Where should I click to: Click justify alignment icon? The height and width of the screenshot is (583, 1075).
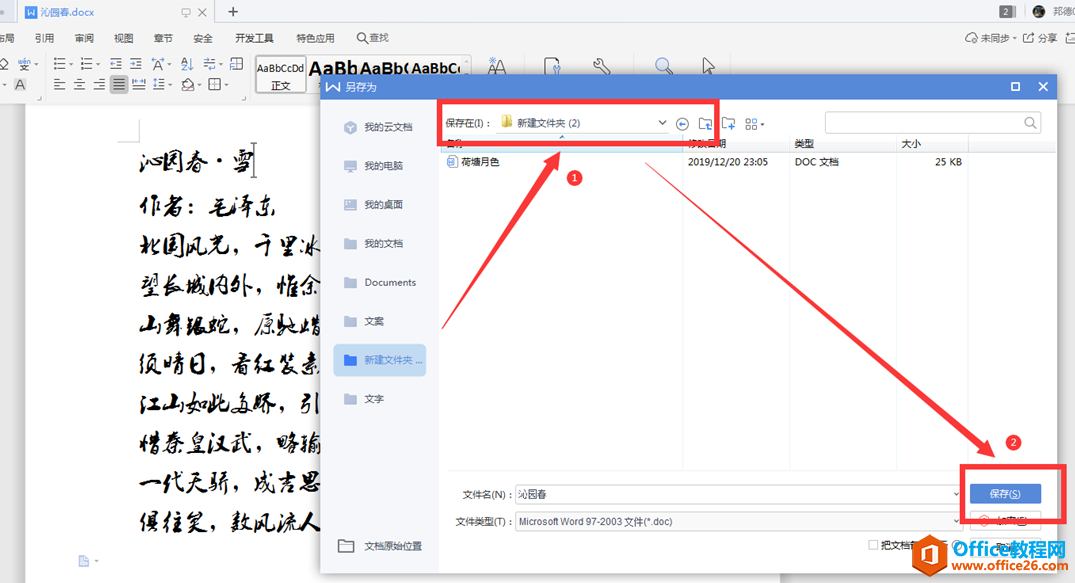coord(119,84)
